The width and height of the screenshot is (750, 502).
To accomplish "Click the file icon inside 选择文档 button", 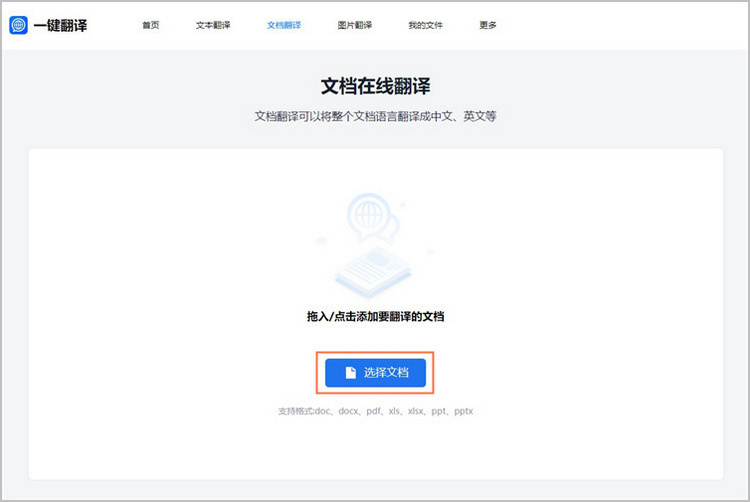I will click(x=350, y=372).
